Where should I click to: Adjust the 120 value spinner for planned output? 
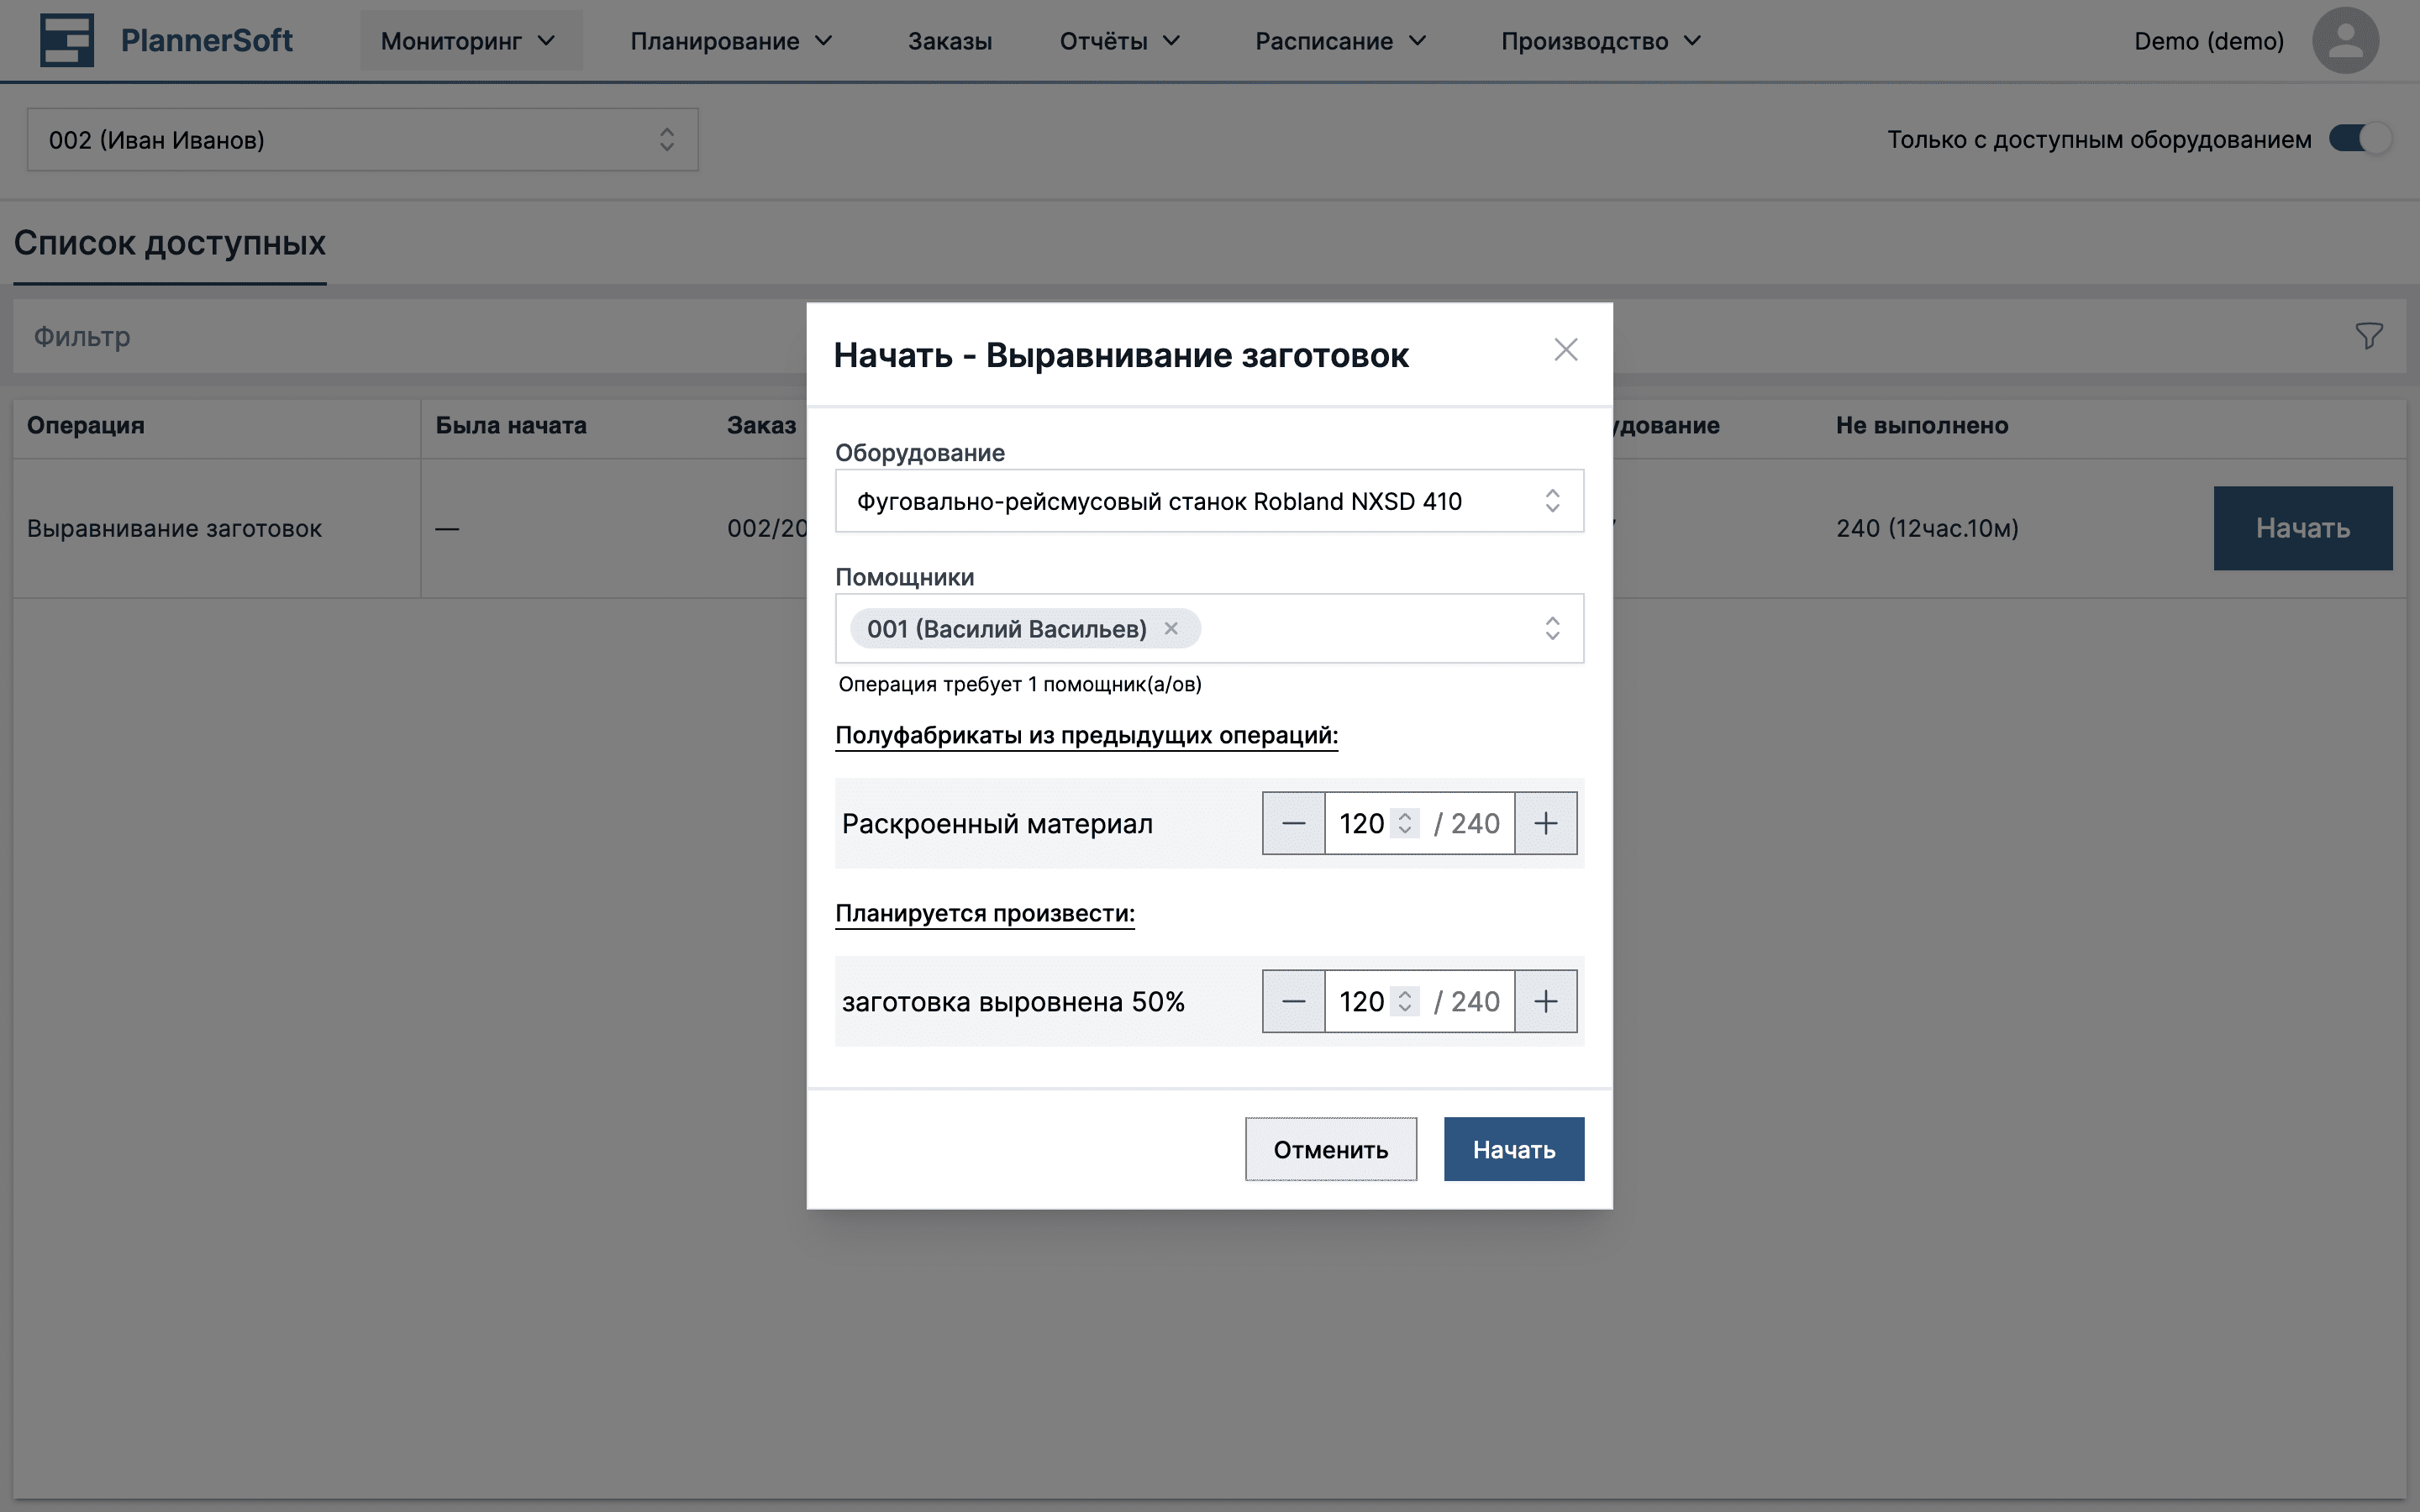coord(1406,1000)
